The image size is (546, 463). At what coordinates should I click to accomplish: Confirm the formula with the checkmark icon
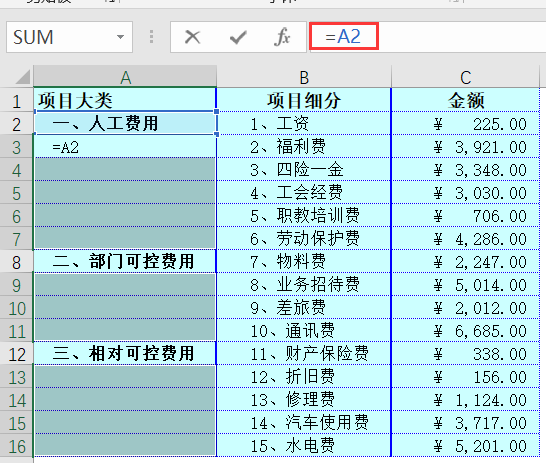pos(238,37)
